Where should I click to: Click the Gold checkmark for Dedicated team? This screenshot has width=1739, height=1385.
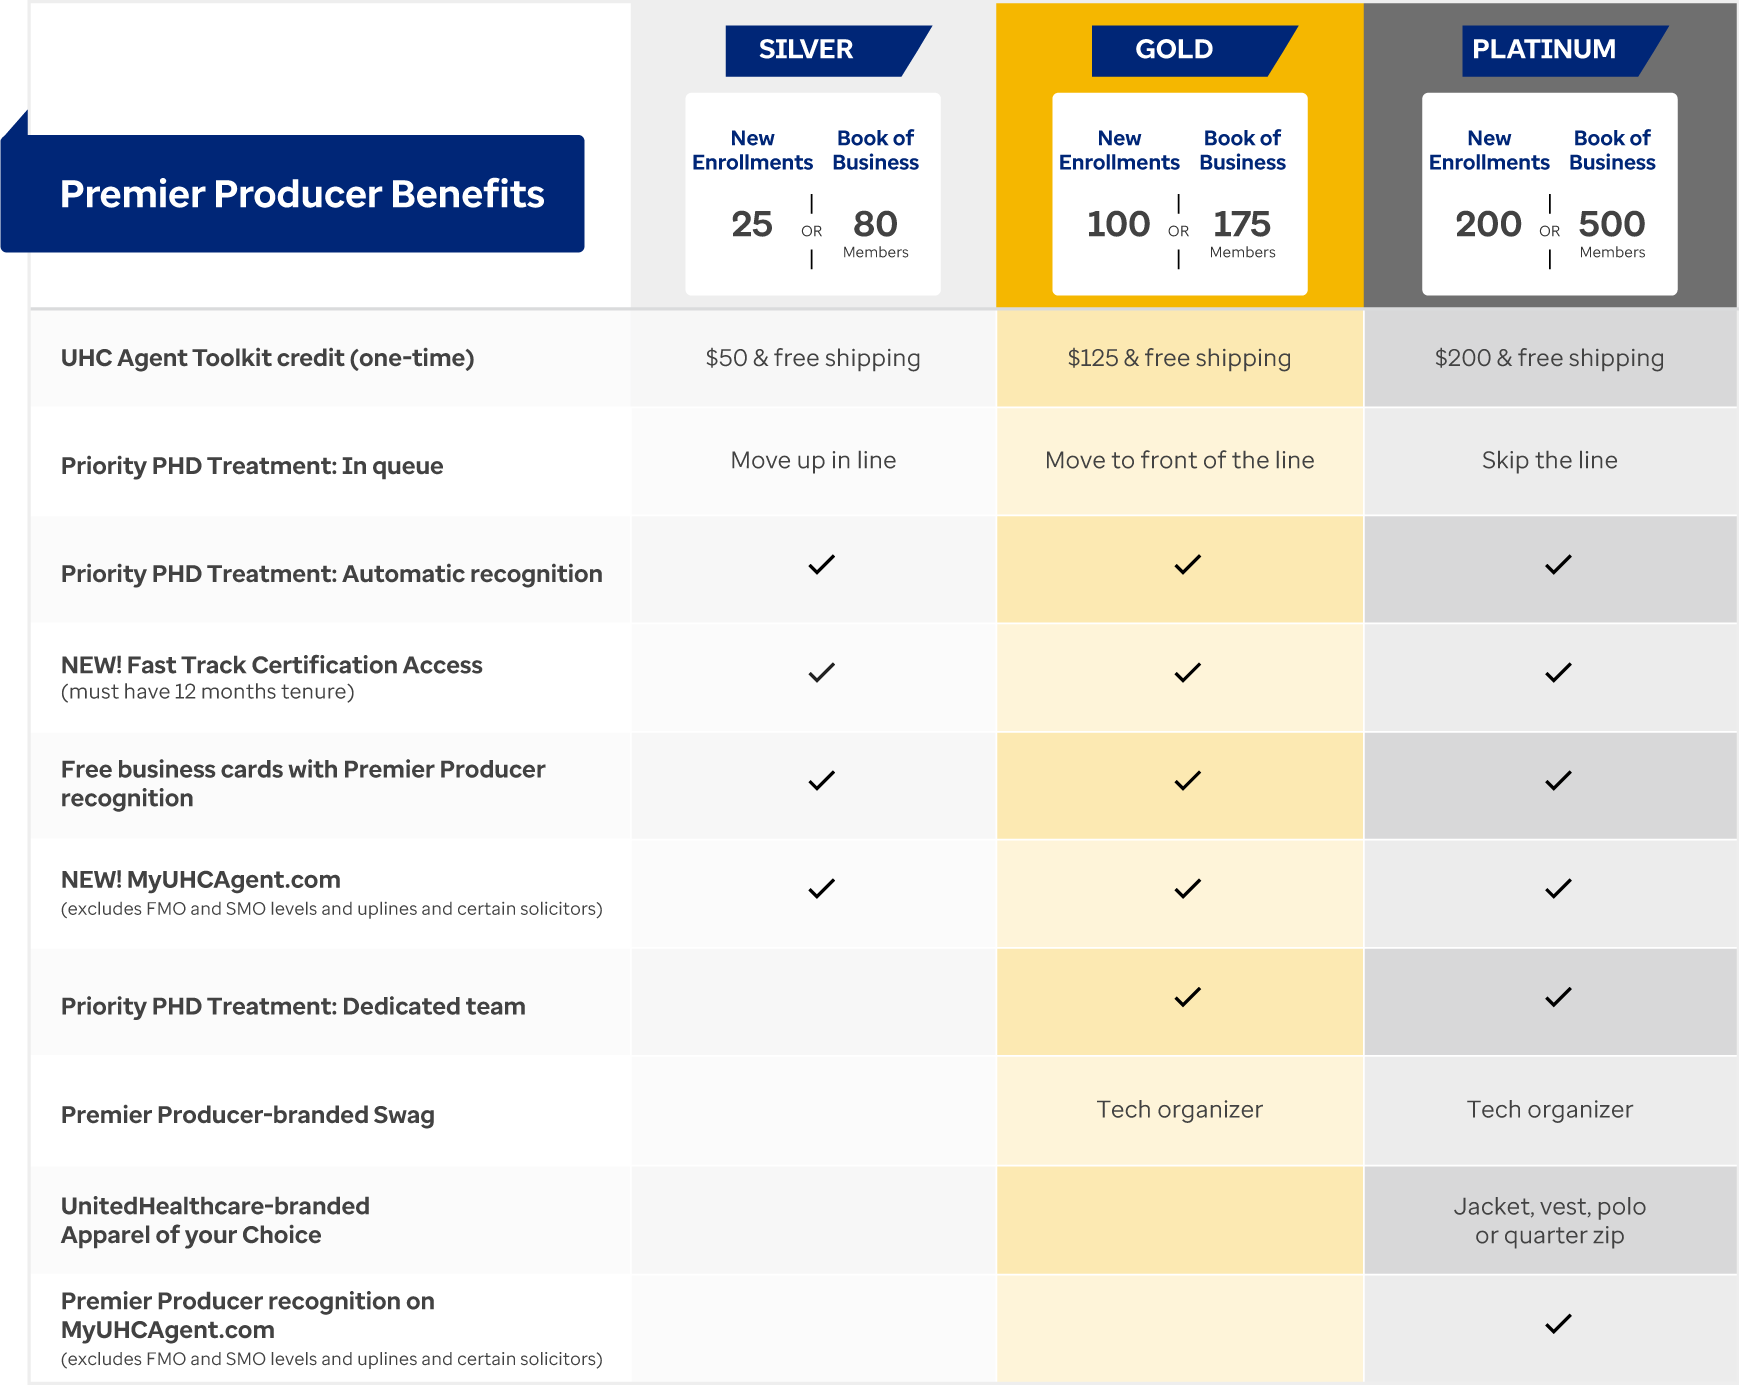1187,997
